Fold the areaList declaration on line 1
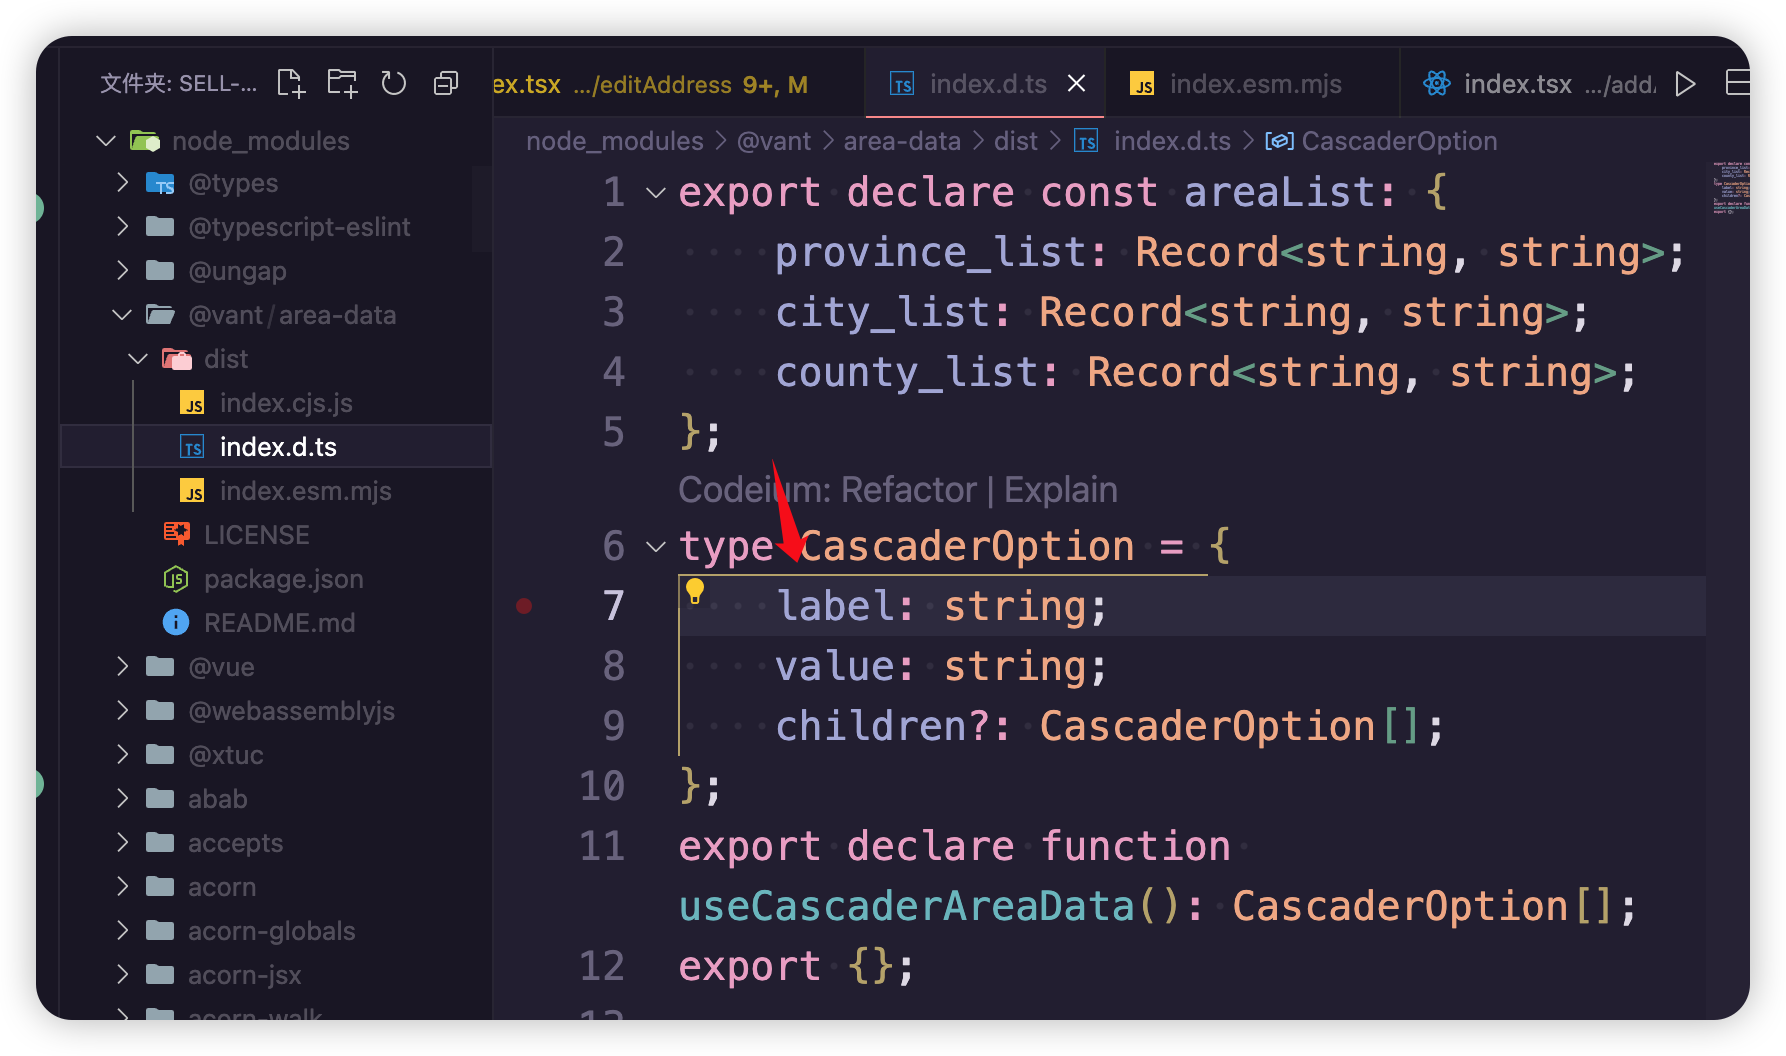The height and width of the screenshot is (1056, 1786). click(656, 192)
